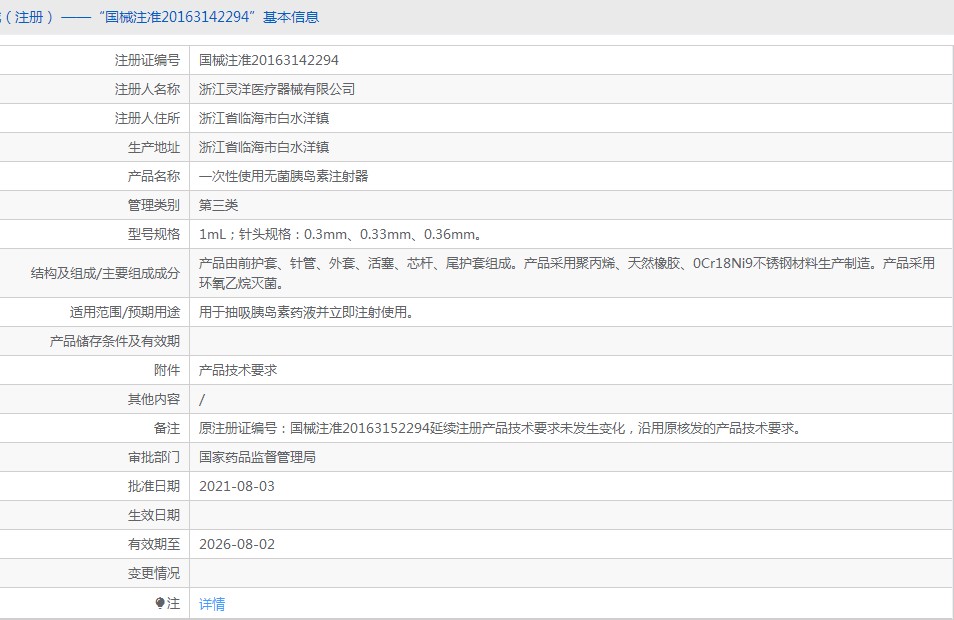
Task: Select the address value in 生产地址 row
Action: coord(264,147)
